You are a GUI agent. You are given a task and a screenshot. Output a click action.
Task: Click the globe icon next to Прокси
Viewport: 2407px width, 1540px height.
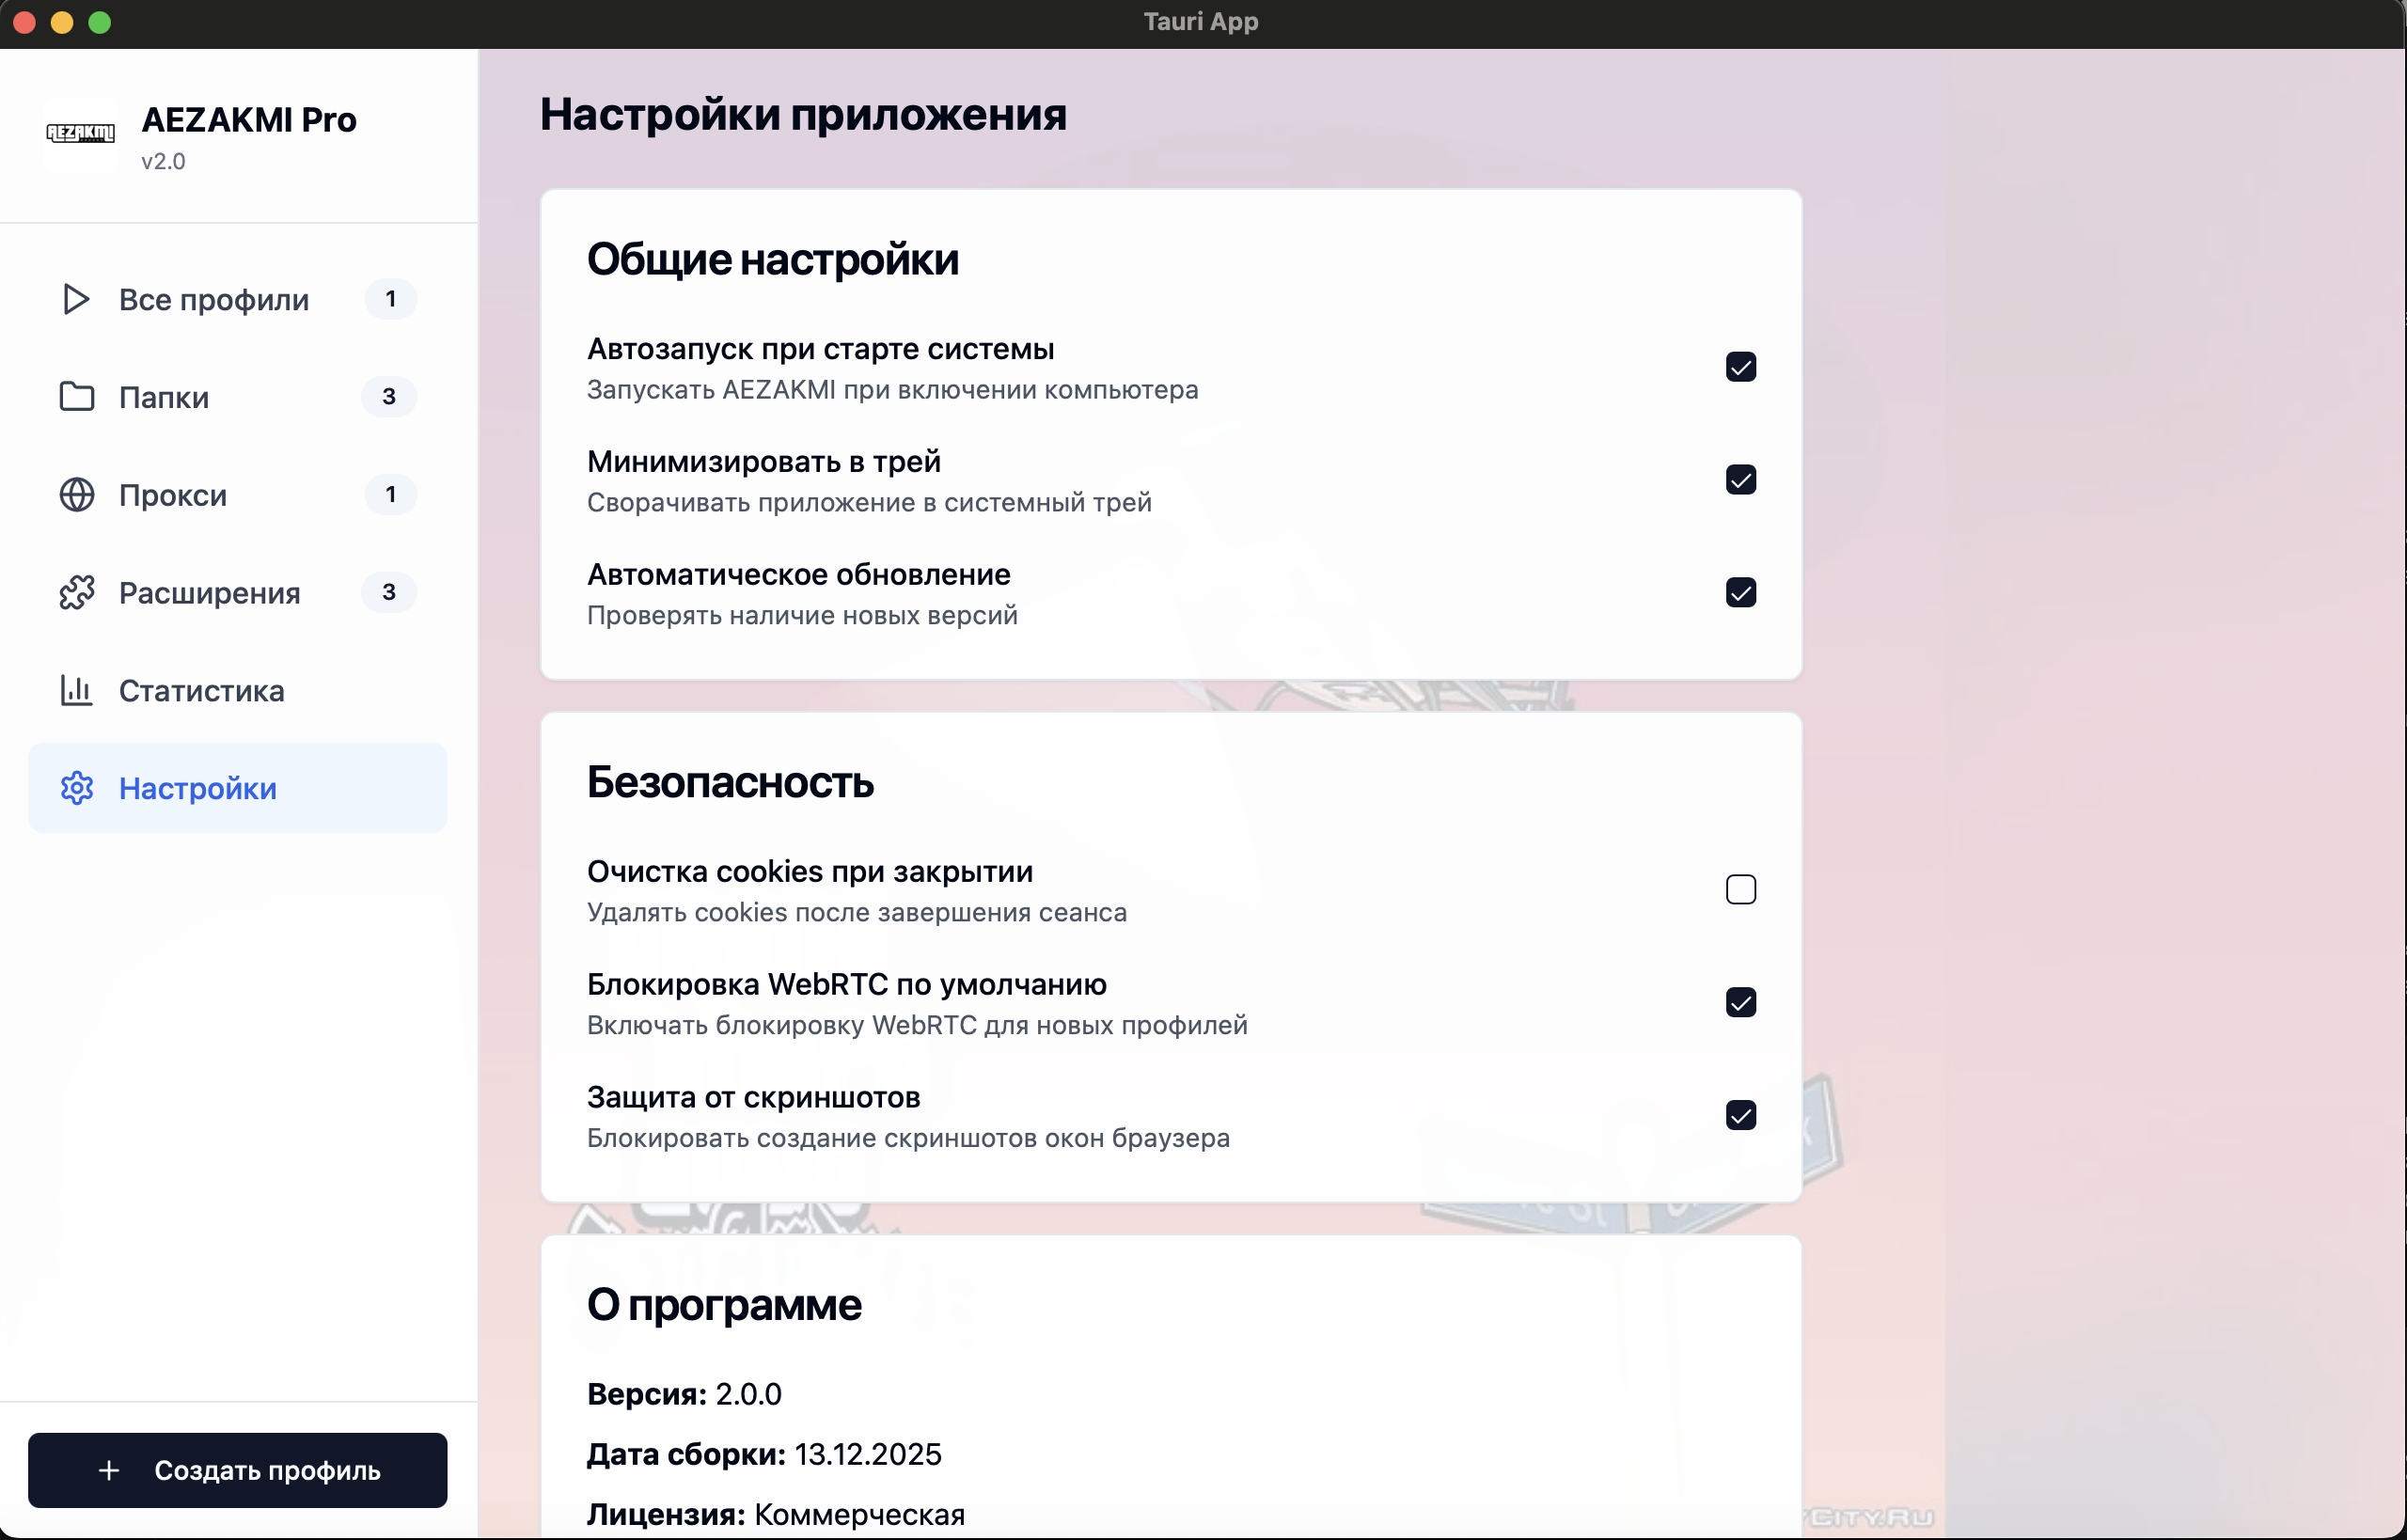75,494
